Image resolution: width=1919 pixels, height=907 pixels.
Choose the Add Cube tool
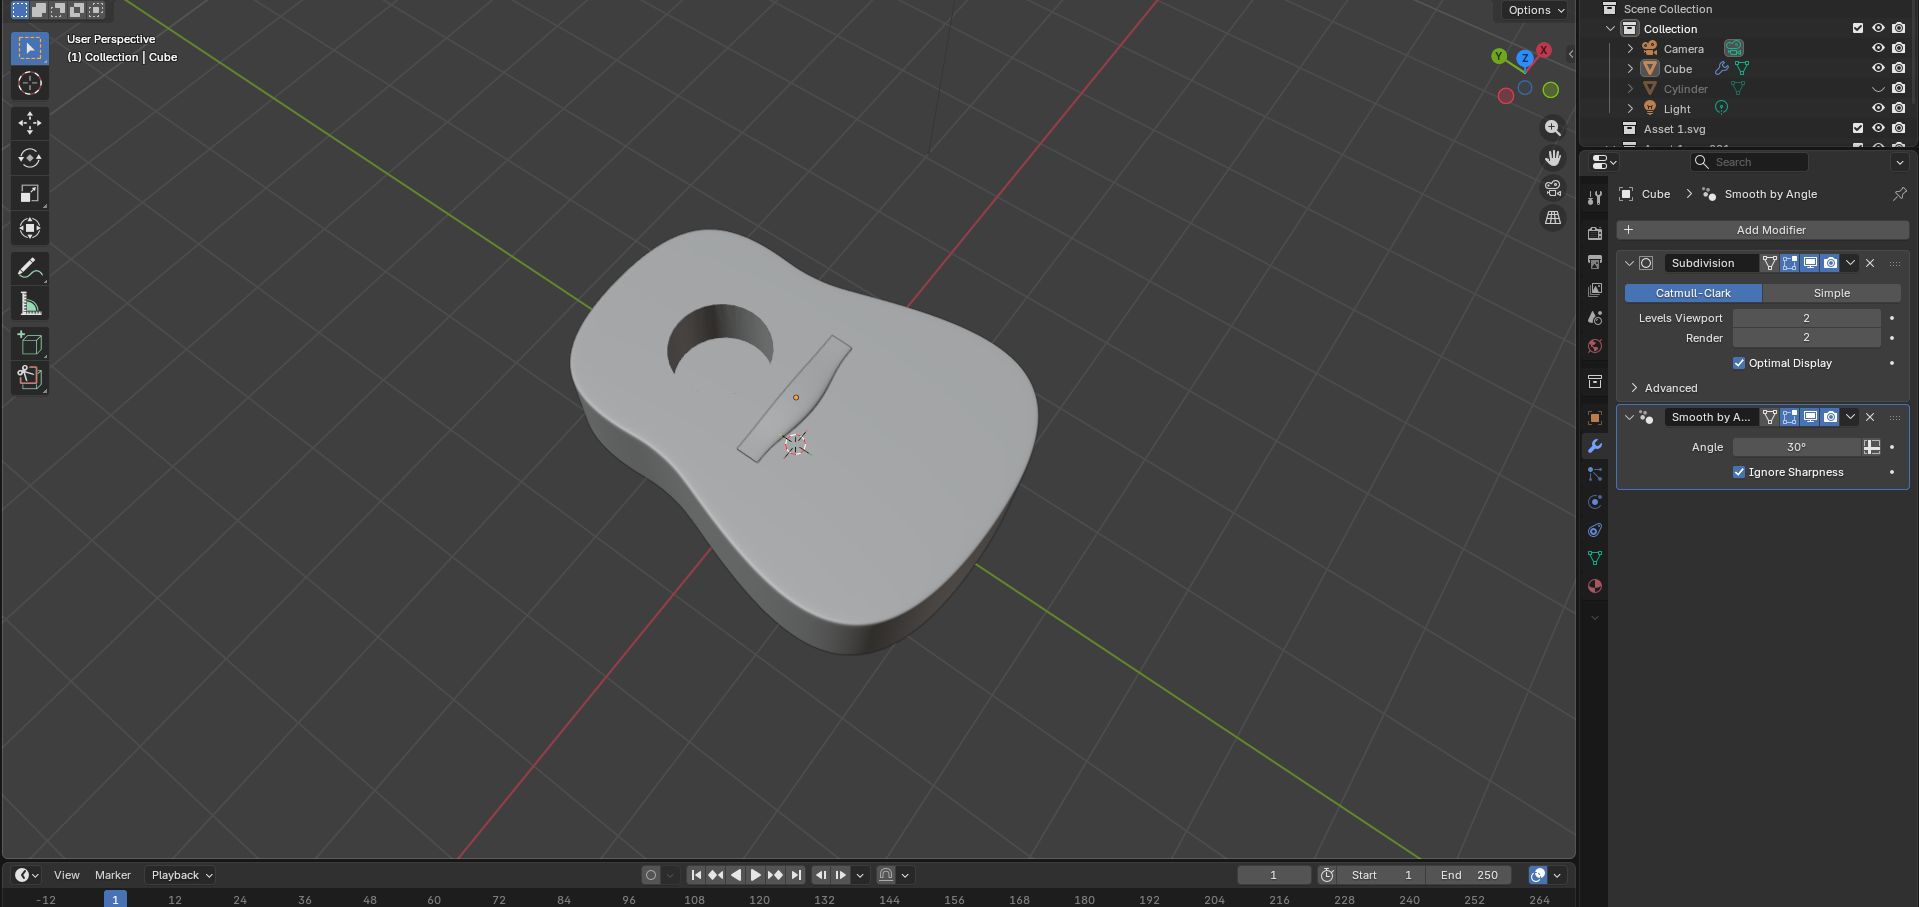click(x=30, y=343)
